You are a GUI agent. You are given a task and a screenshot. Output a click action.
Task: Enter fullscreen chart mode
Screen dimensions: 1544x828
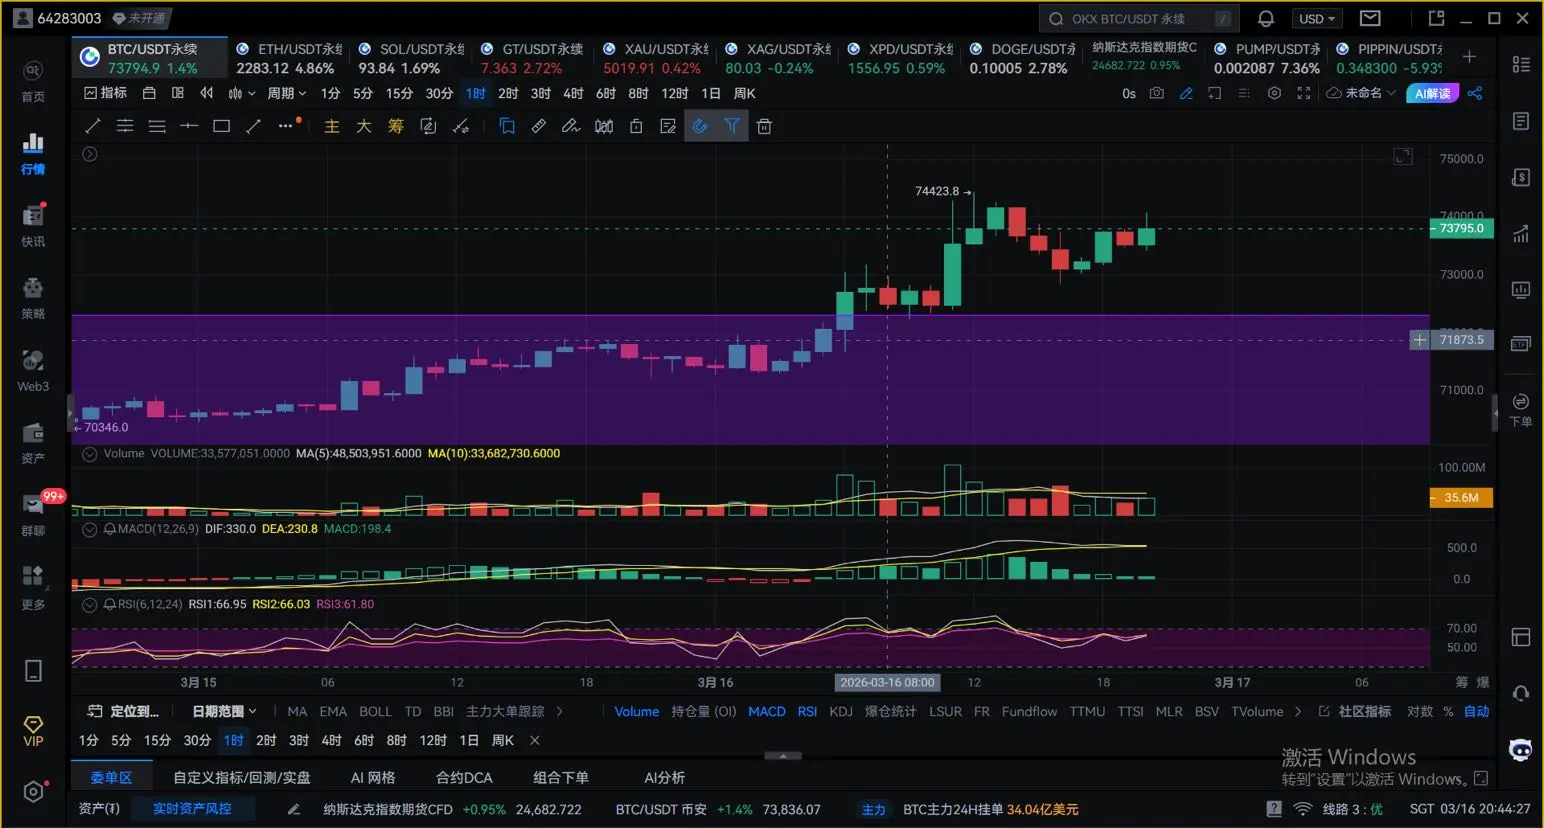(1304, 93)
